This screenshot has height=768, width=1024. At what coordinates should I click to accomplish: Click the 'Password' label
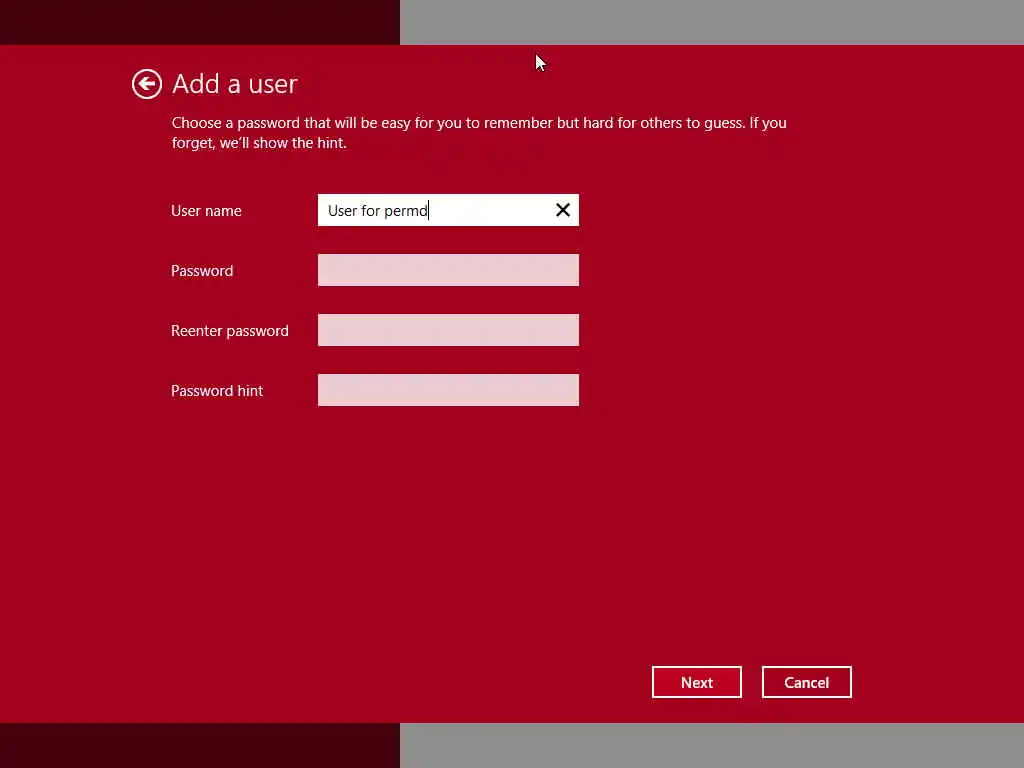pyautogui.click(x=201, y=270)
